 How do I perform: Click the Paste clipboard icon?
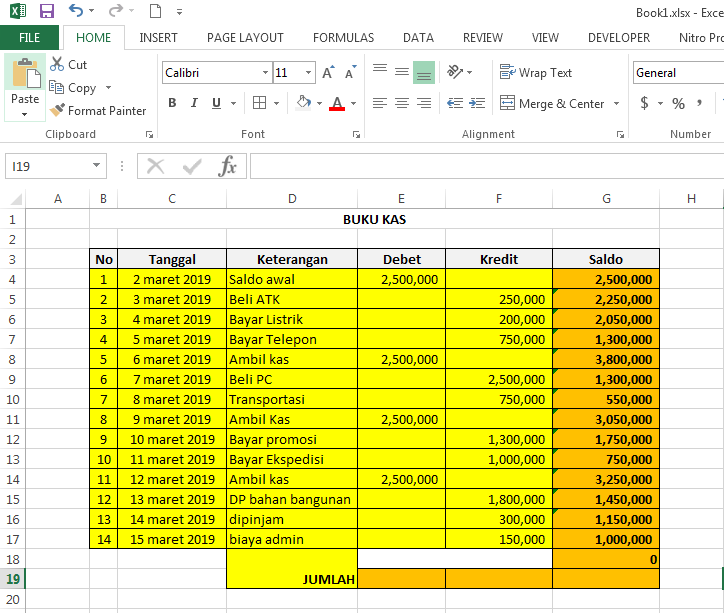point(25,73)
